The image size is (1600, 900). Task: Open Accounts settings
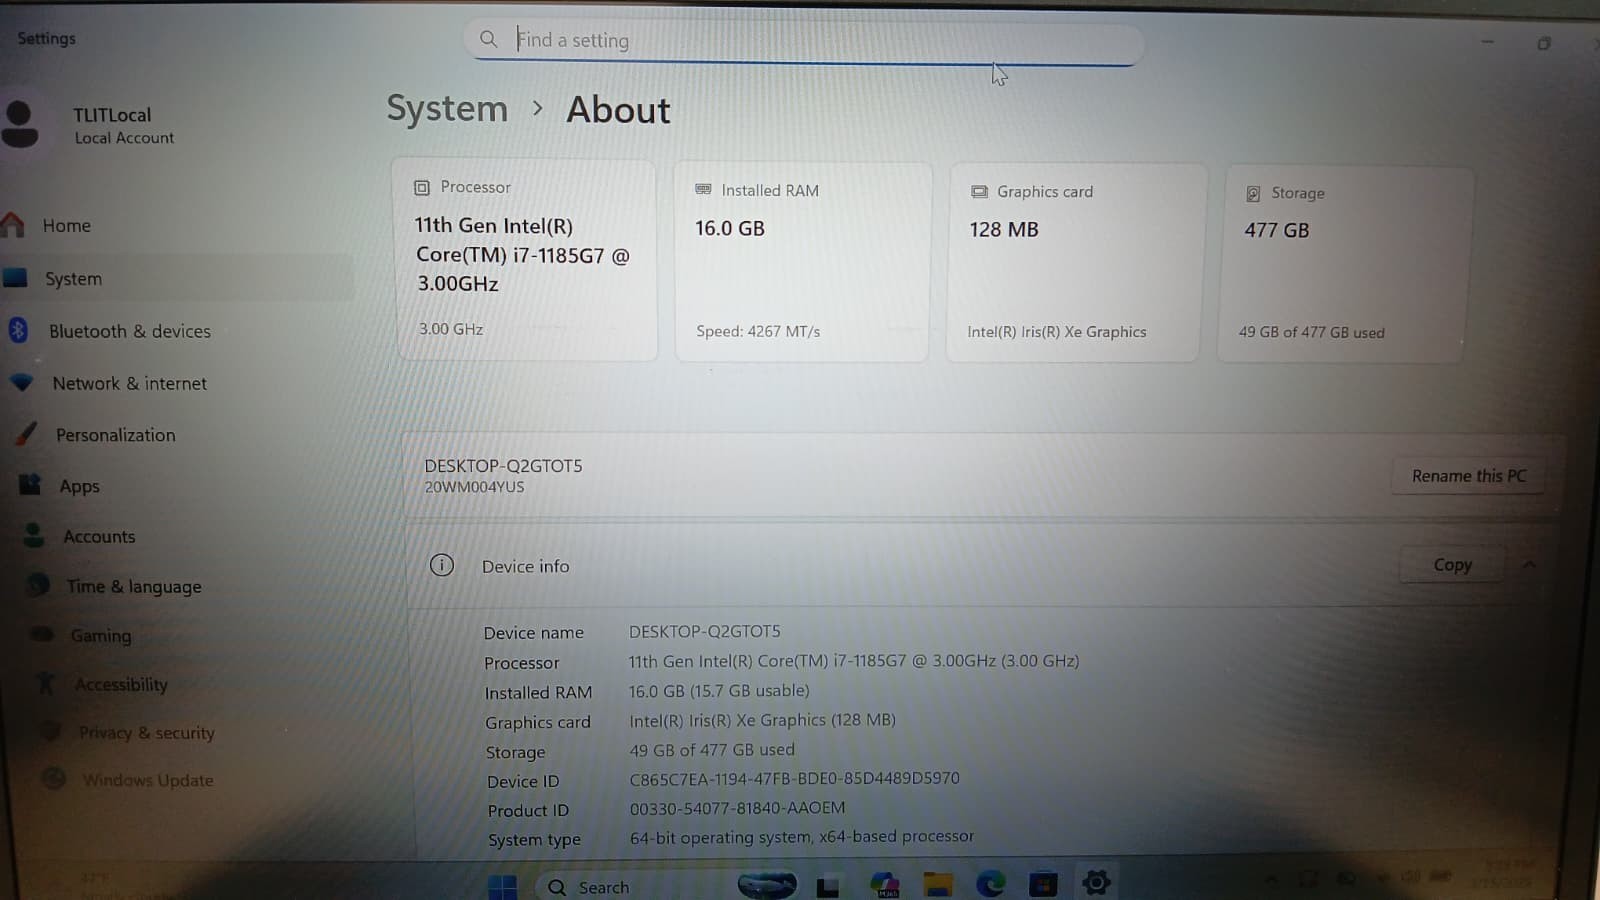(99, 536)
